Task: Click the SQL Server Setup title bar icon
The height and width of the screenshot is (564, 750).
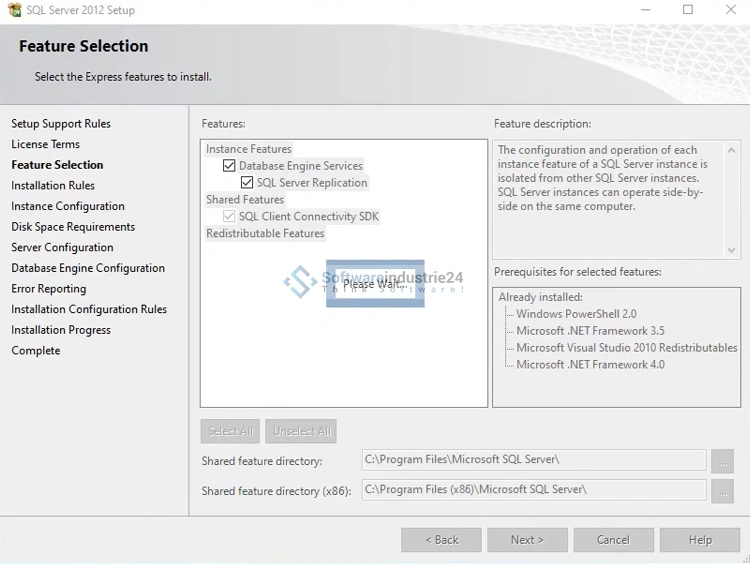Action: [13, 10]
